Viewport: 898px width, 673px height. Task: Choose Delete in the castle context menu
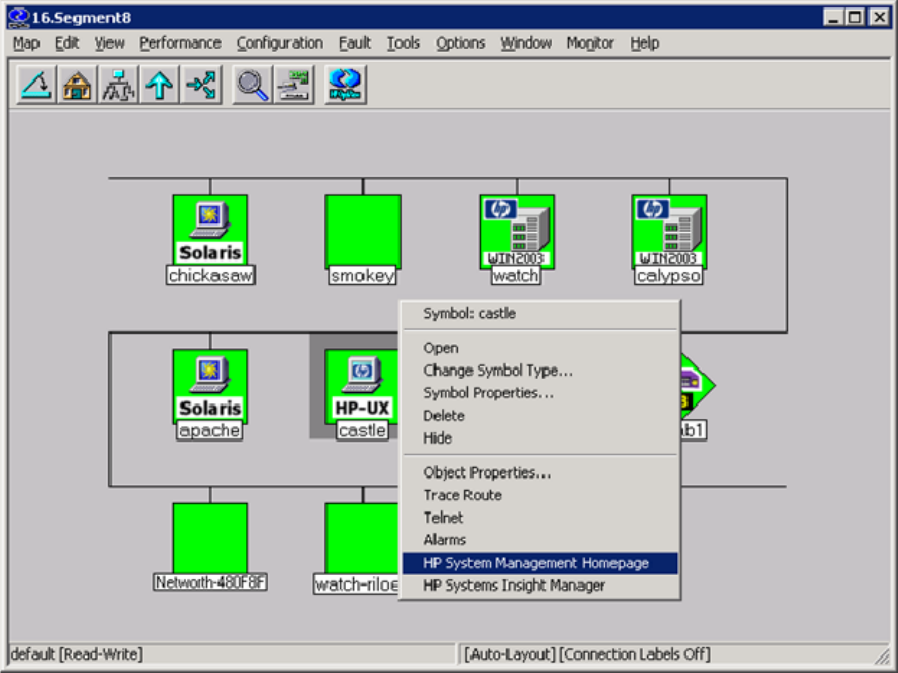pos(540,415)
